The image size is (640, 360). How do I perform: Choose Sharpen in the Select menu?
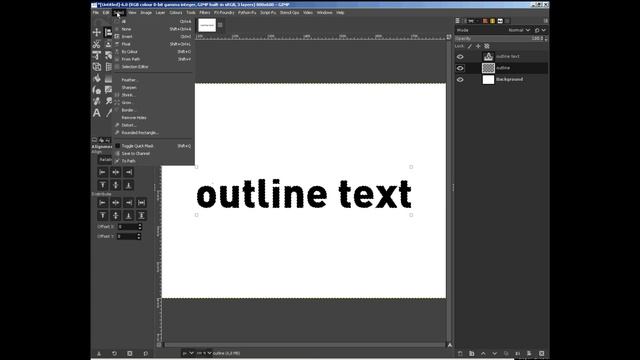click(x=153, y=88)
